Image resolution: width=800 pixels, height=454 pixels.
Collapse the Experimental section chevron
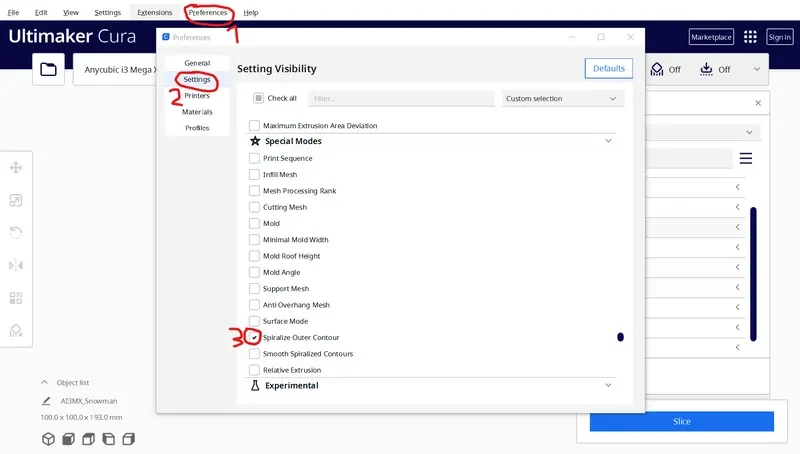pos(608,385)
